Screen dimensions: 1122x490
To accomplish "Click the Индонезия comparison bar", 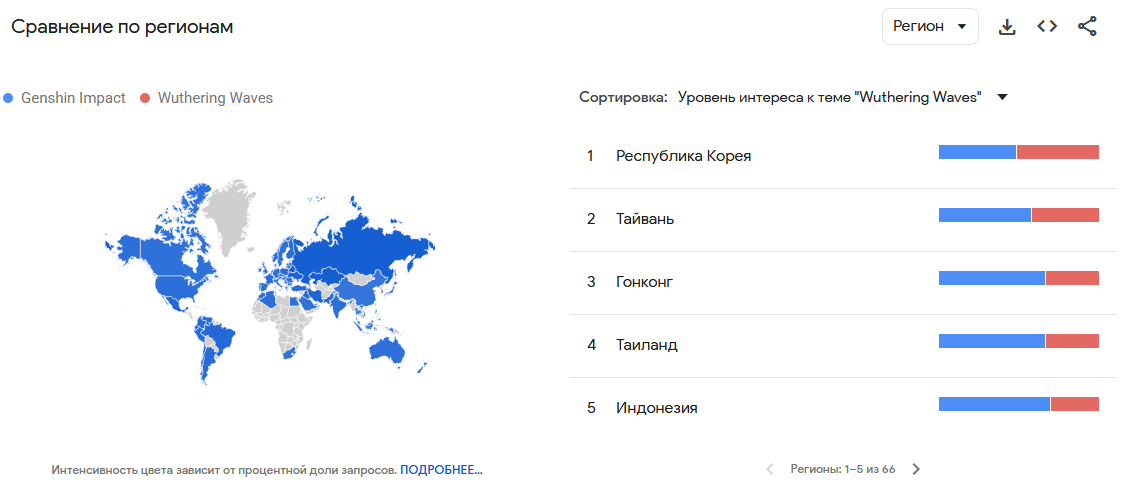I will [1018, 404].
